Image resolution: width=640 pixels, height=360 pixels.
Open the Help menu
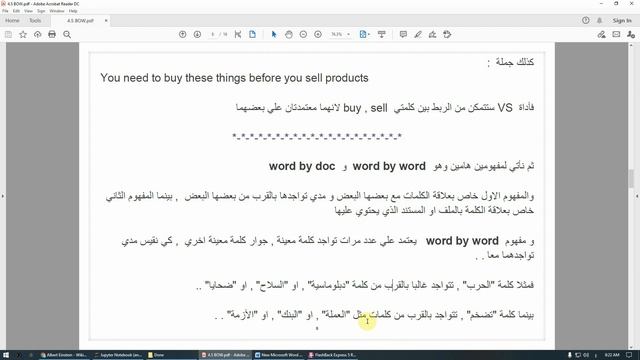pos(73,11)
